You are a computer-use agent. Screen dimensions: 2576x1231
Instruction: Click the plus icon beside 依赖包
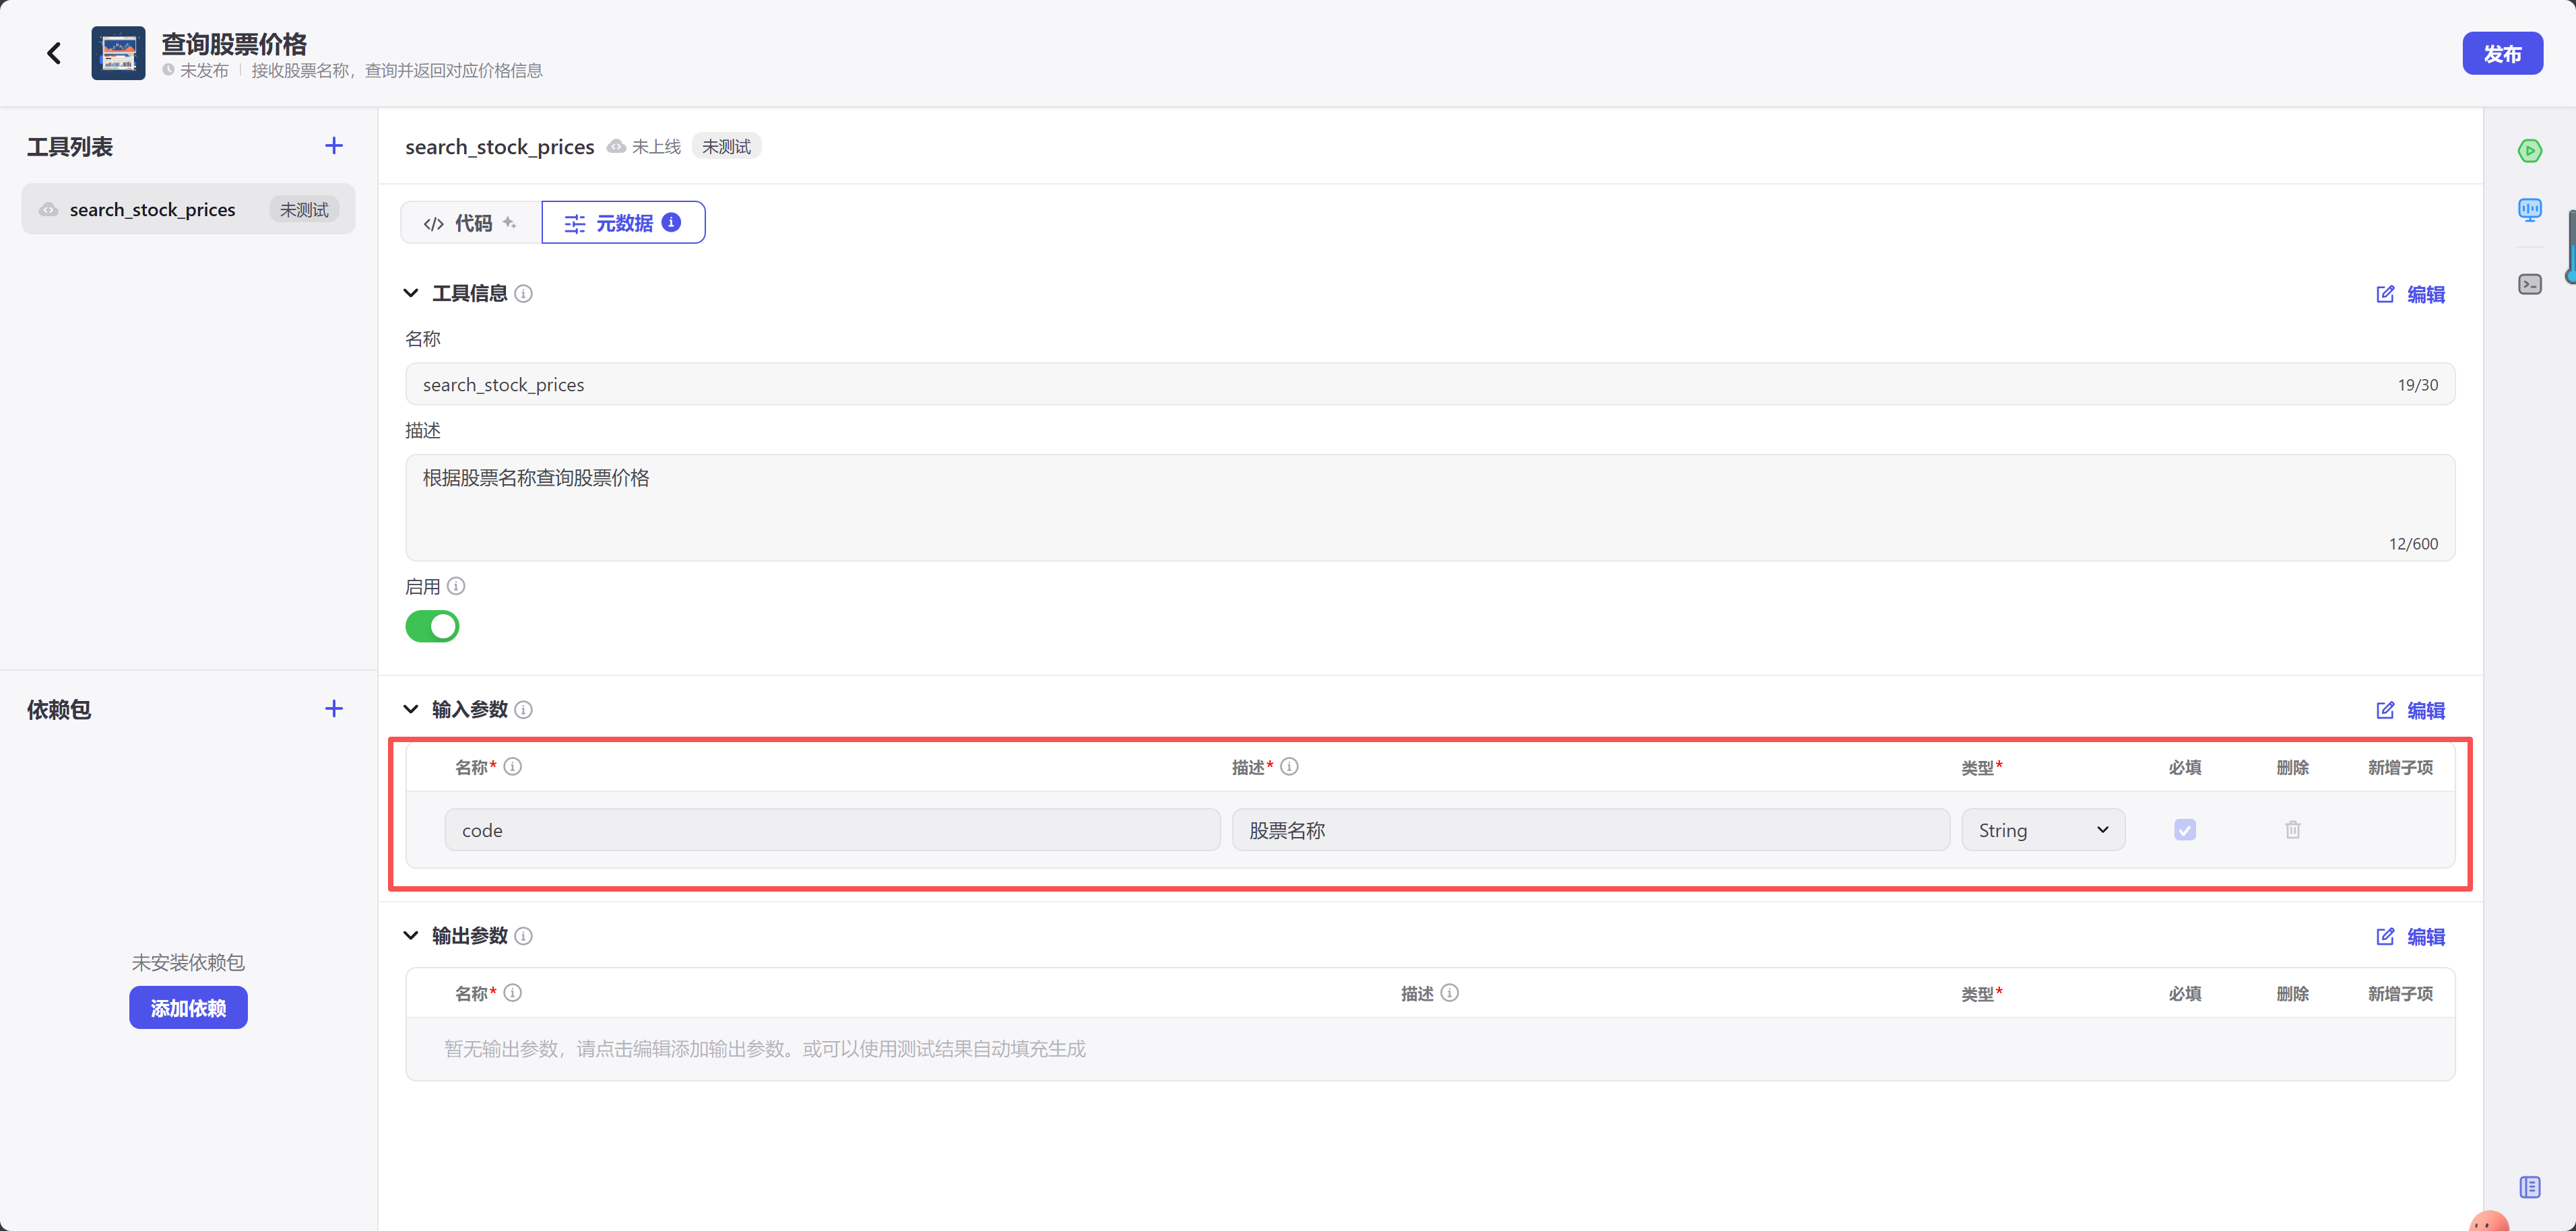pos(334,709)
